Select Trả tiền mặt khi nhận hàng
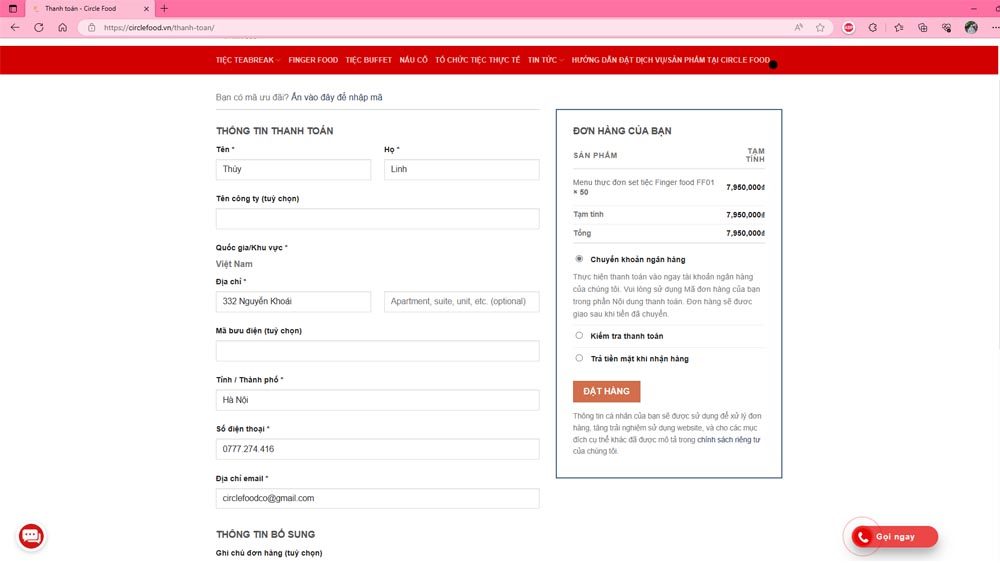The image size is (1000, 563). coord(579,358)
